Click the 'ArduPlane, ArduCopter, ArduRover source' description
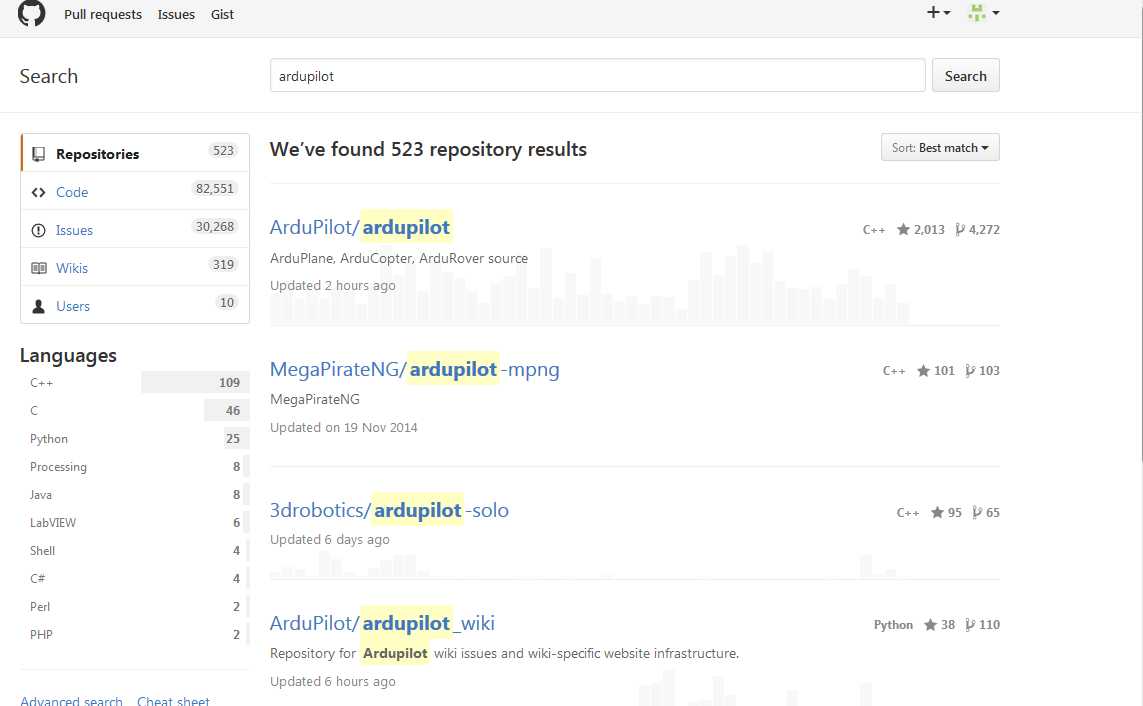 click(x=399, y=258)
